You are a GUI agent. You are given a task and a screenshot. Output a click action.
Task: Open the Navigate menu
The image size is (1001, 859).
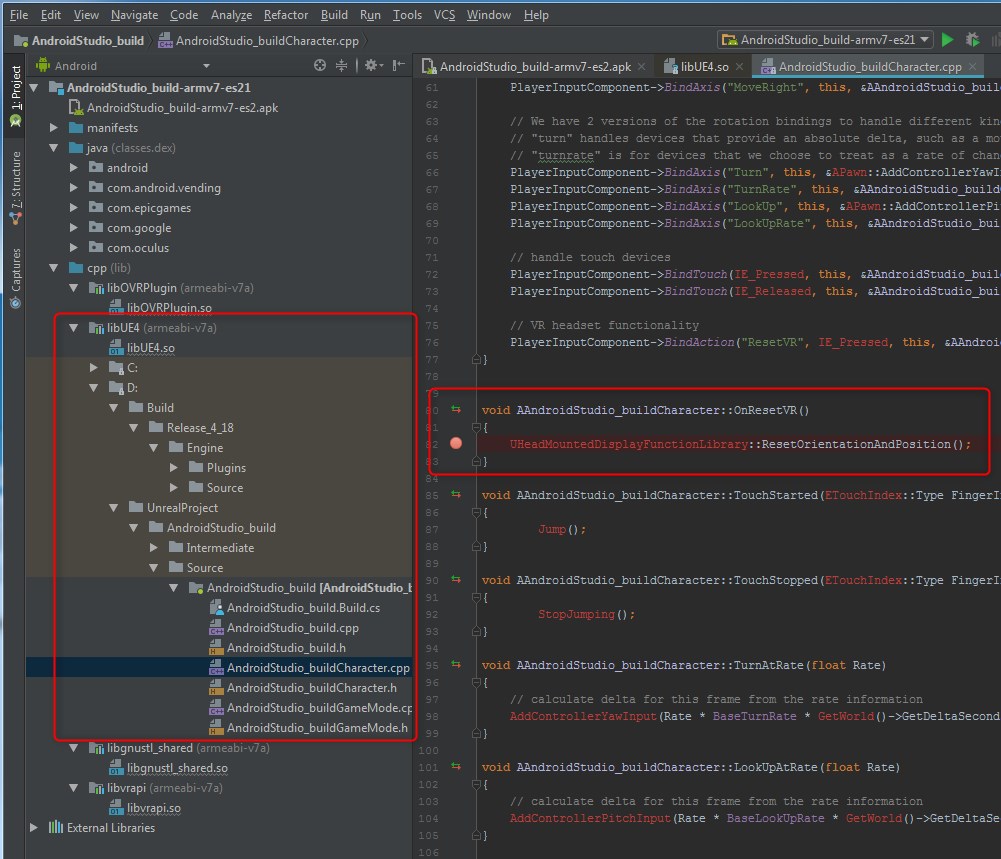pyautogui.click(x=134, y=15)
